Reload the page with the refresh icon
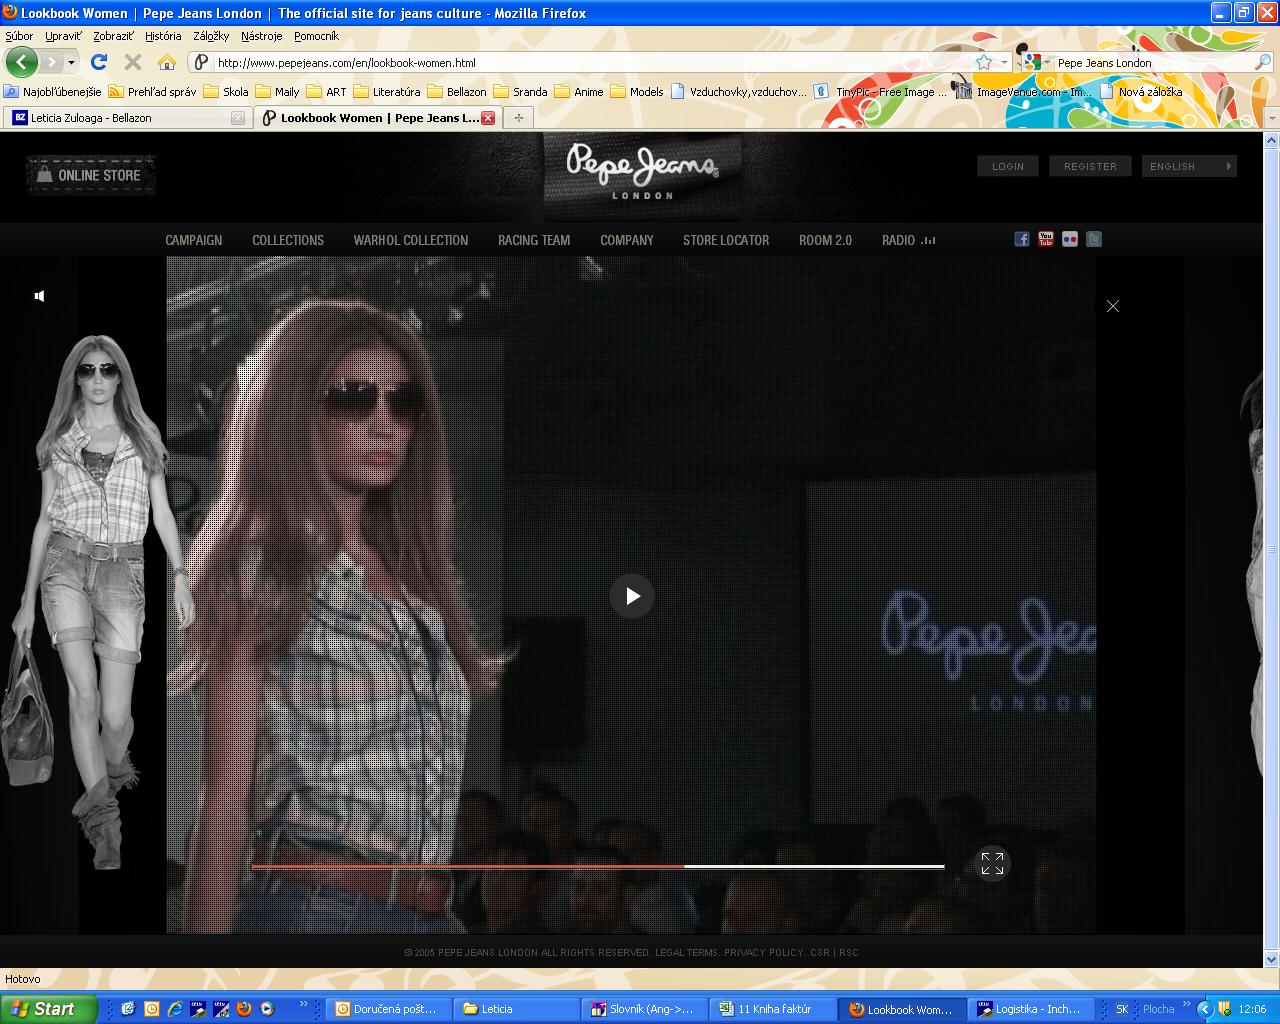Image resolution: width=1280 pixels, height=1024 pixels. pos(99,62)
